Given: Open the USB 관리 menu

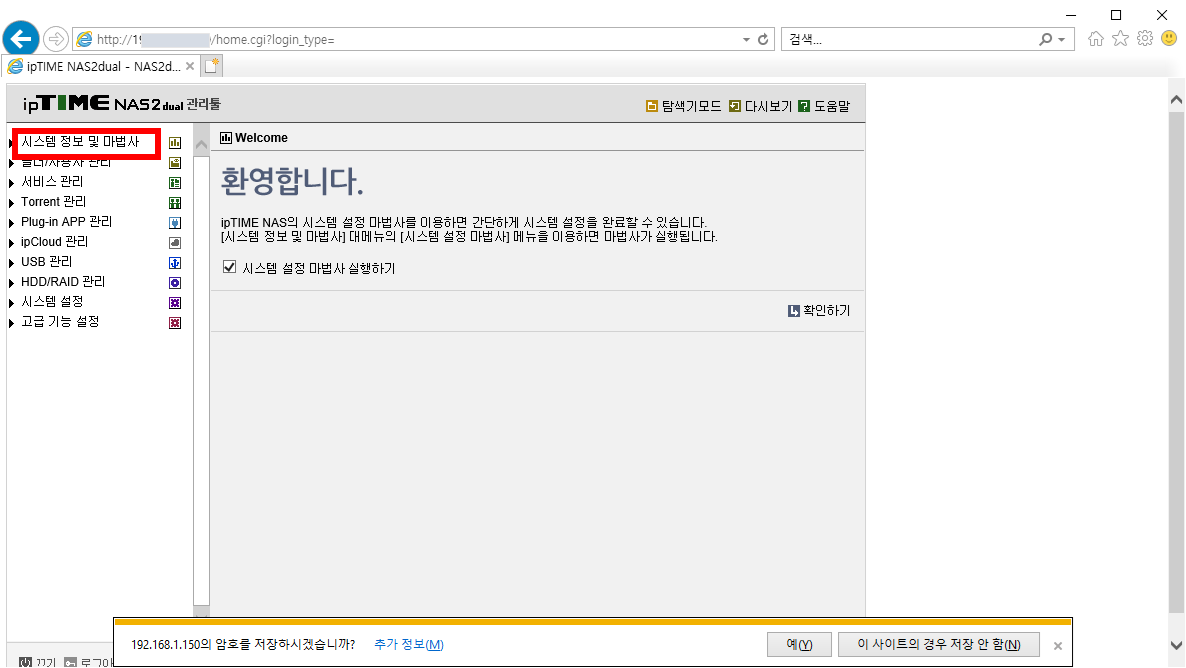Looking at the screenshot, I should point(47,262).
